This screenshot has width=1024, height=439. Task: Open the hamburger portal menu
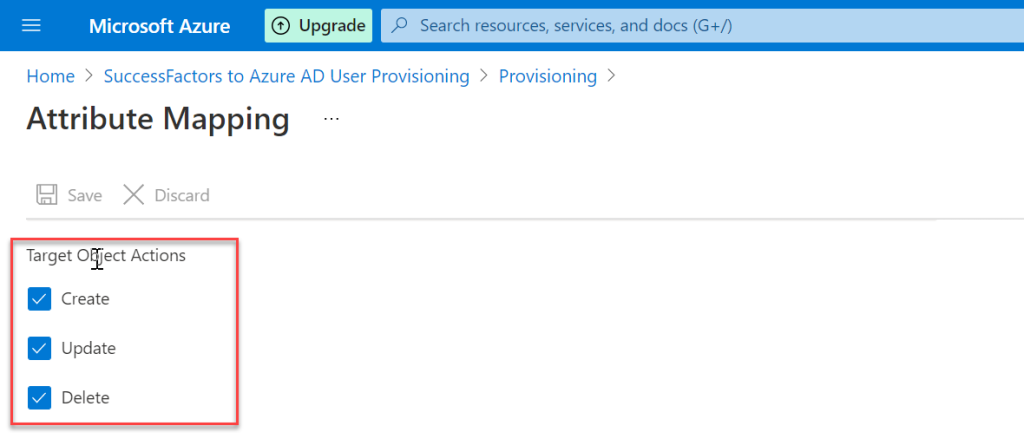pyautogui.click(x=31, y=25)
